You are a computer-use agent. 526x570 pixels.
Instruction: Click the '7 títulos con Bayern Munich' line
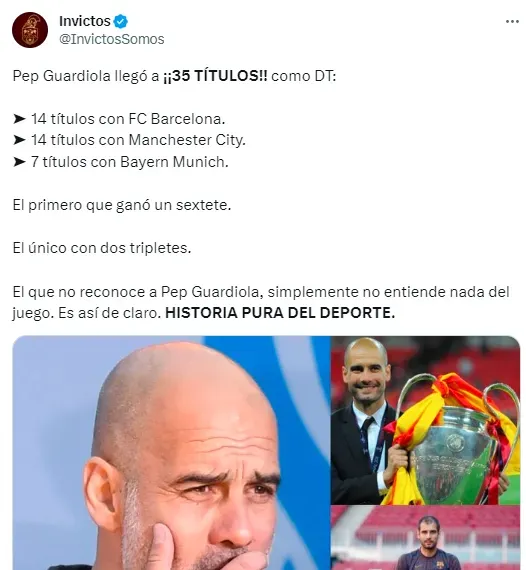[x=130, y=162]
